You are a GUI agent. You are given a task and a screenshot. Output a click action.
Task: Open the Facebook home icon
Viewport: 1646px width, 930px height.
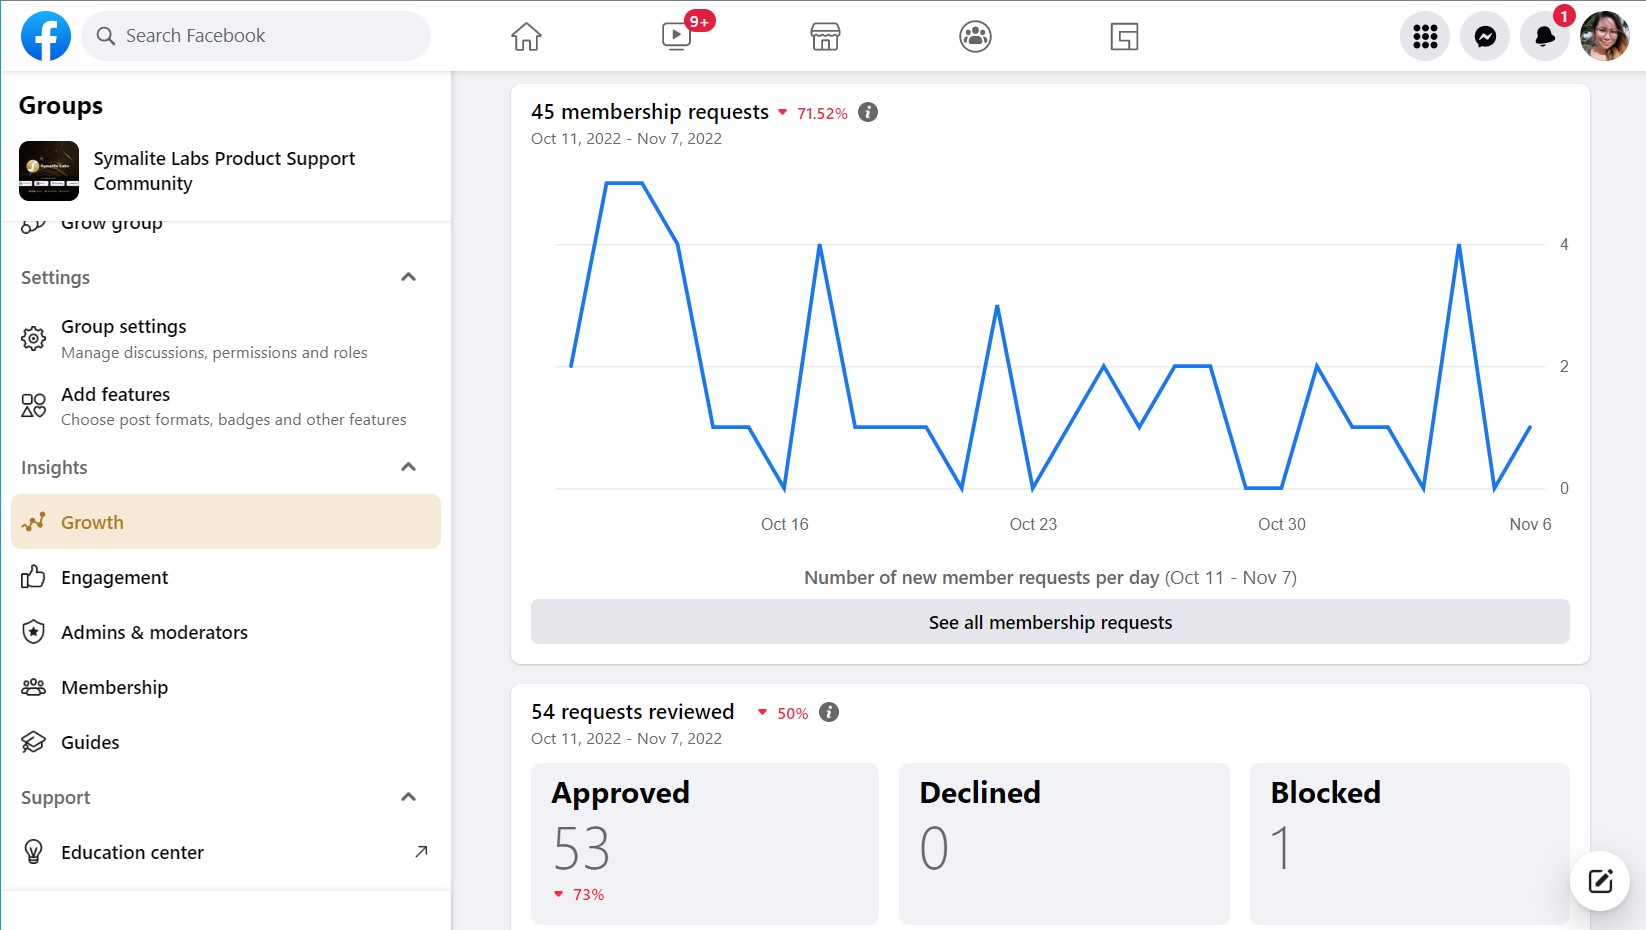click(x=525, y=36)
